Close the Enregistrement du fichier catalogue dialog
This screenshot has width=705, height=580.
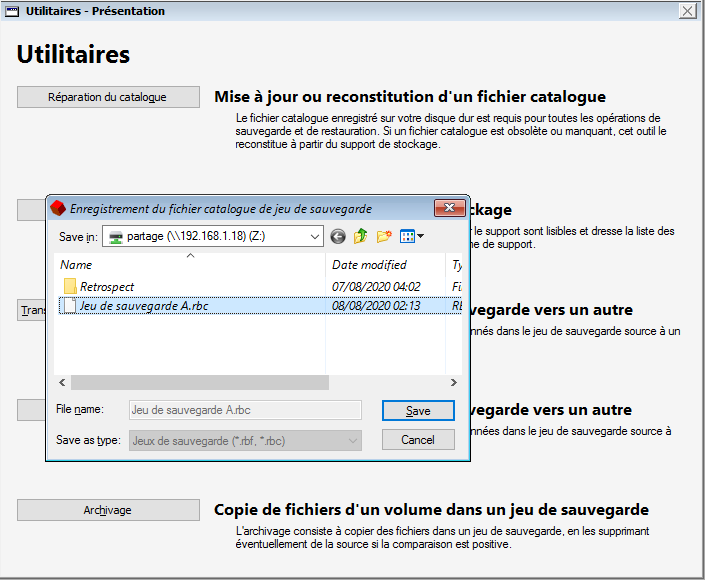coord(448,209)
